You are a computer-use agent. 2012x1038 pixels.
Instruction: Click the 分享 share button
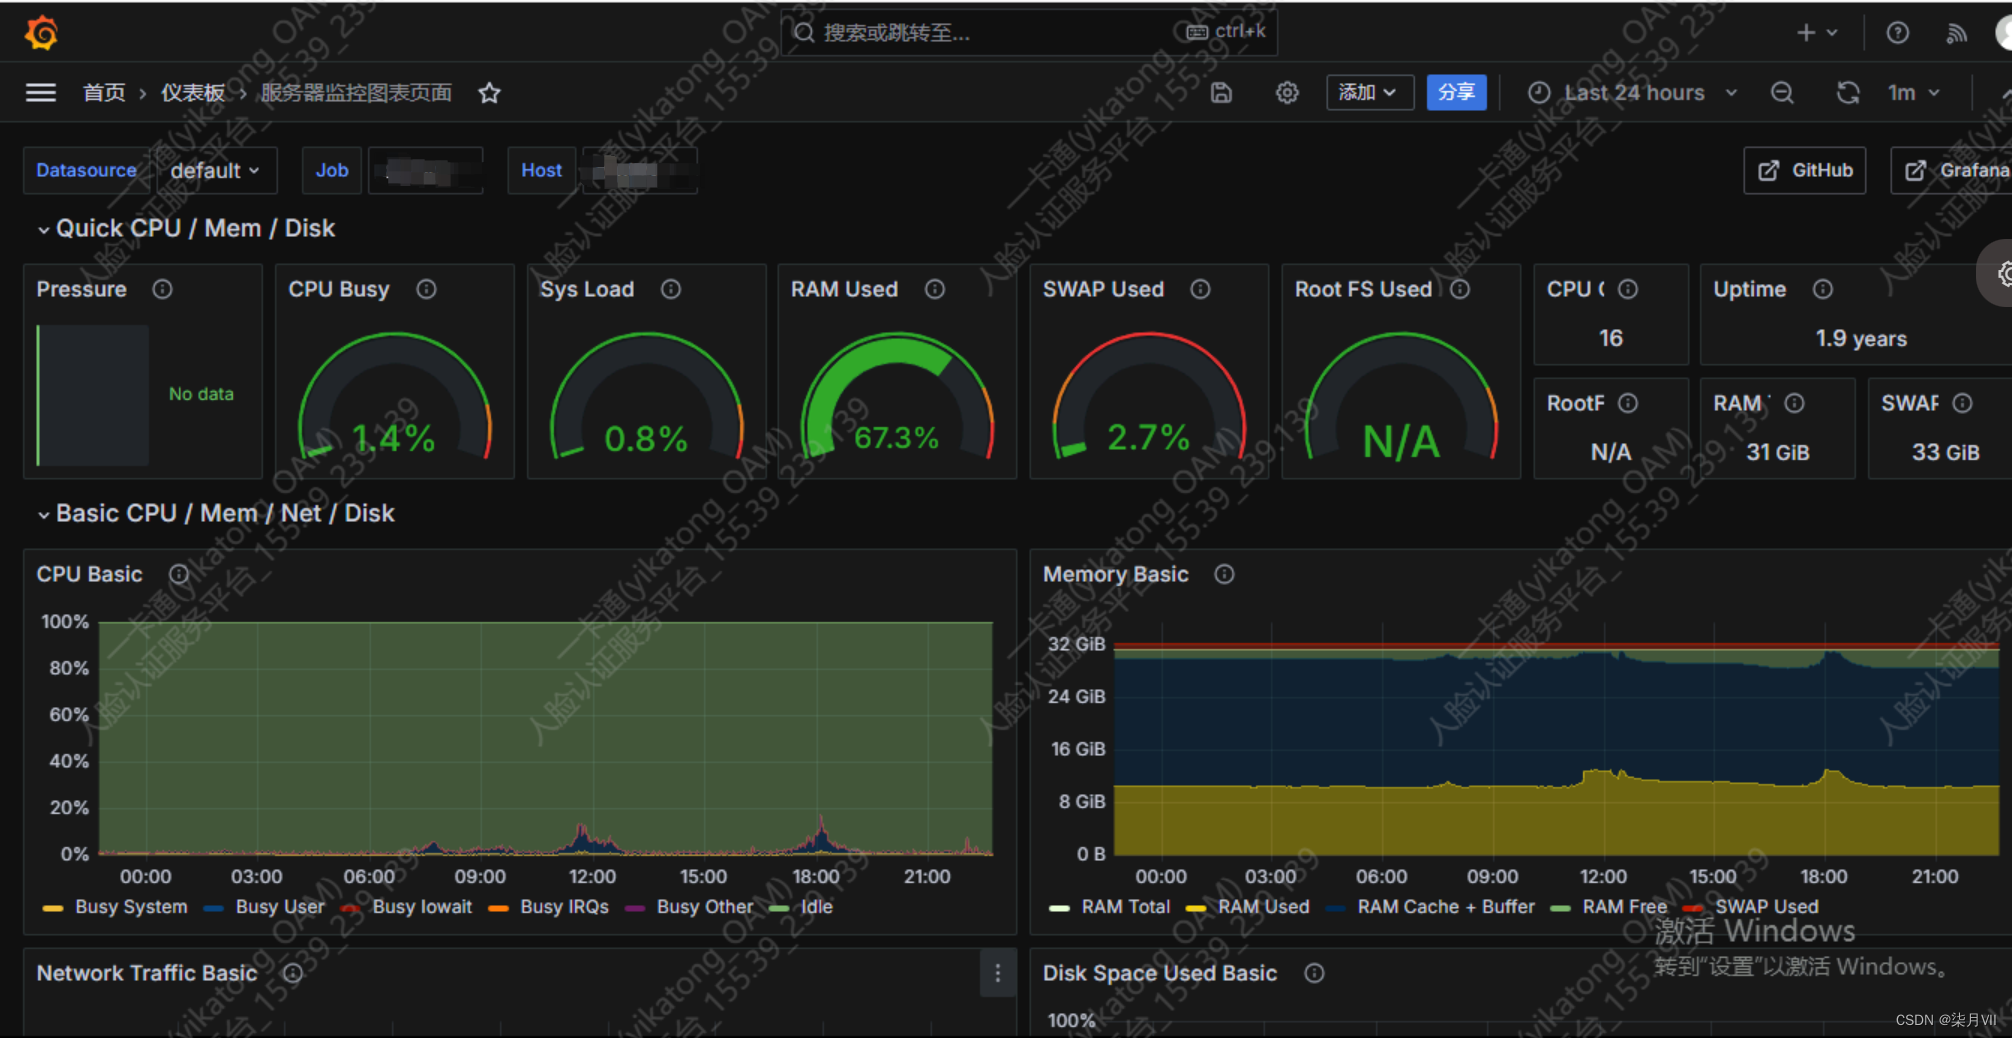(x=1457, y=92)
